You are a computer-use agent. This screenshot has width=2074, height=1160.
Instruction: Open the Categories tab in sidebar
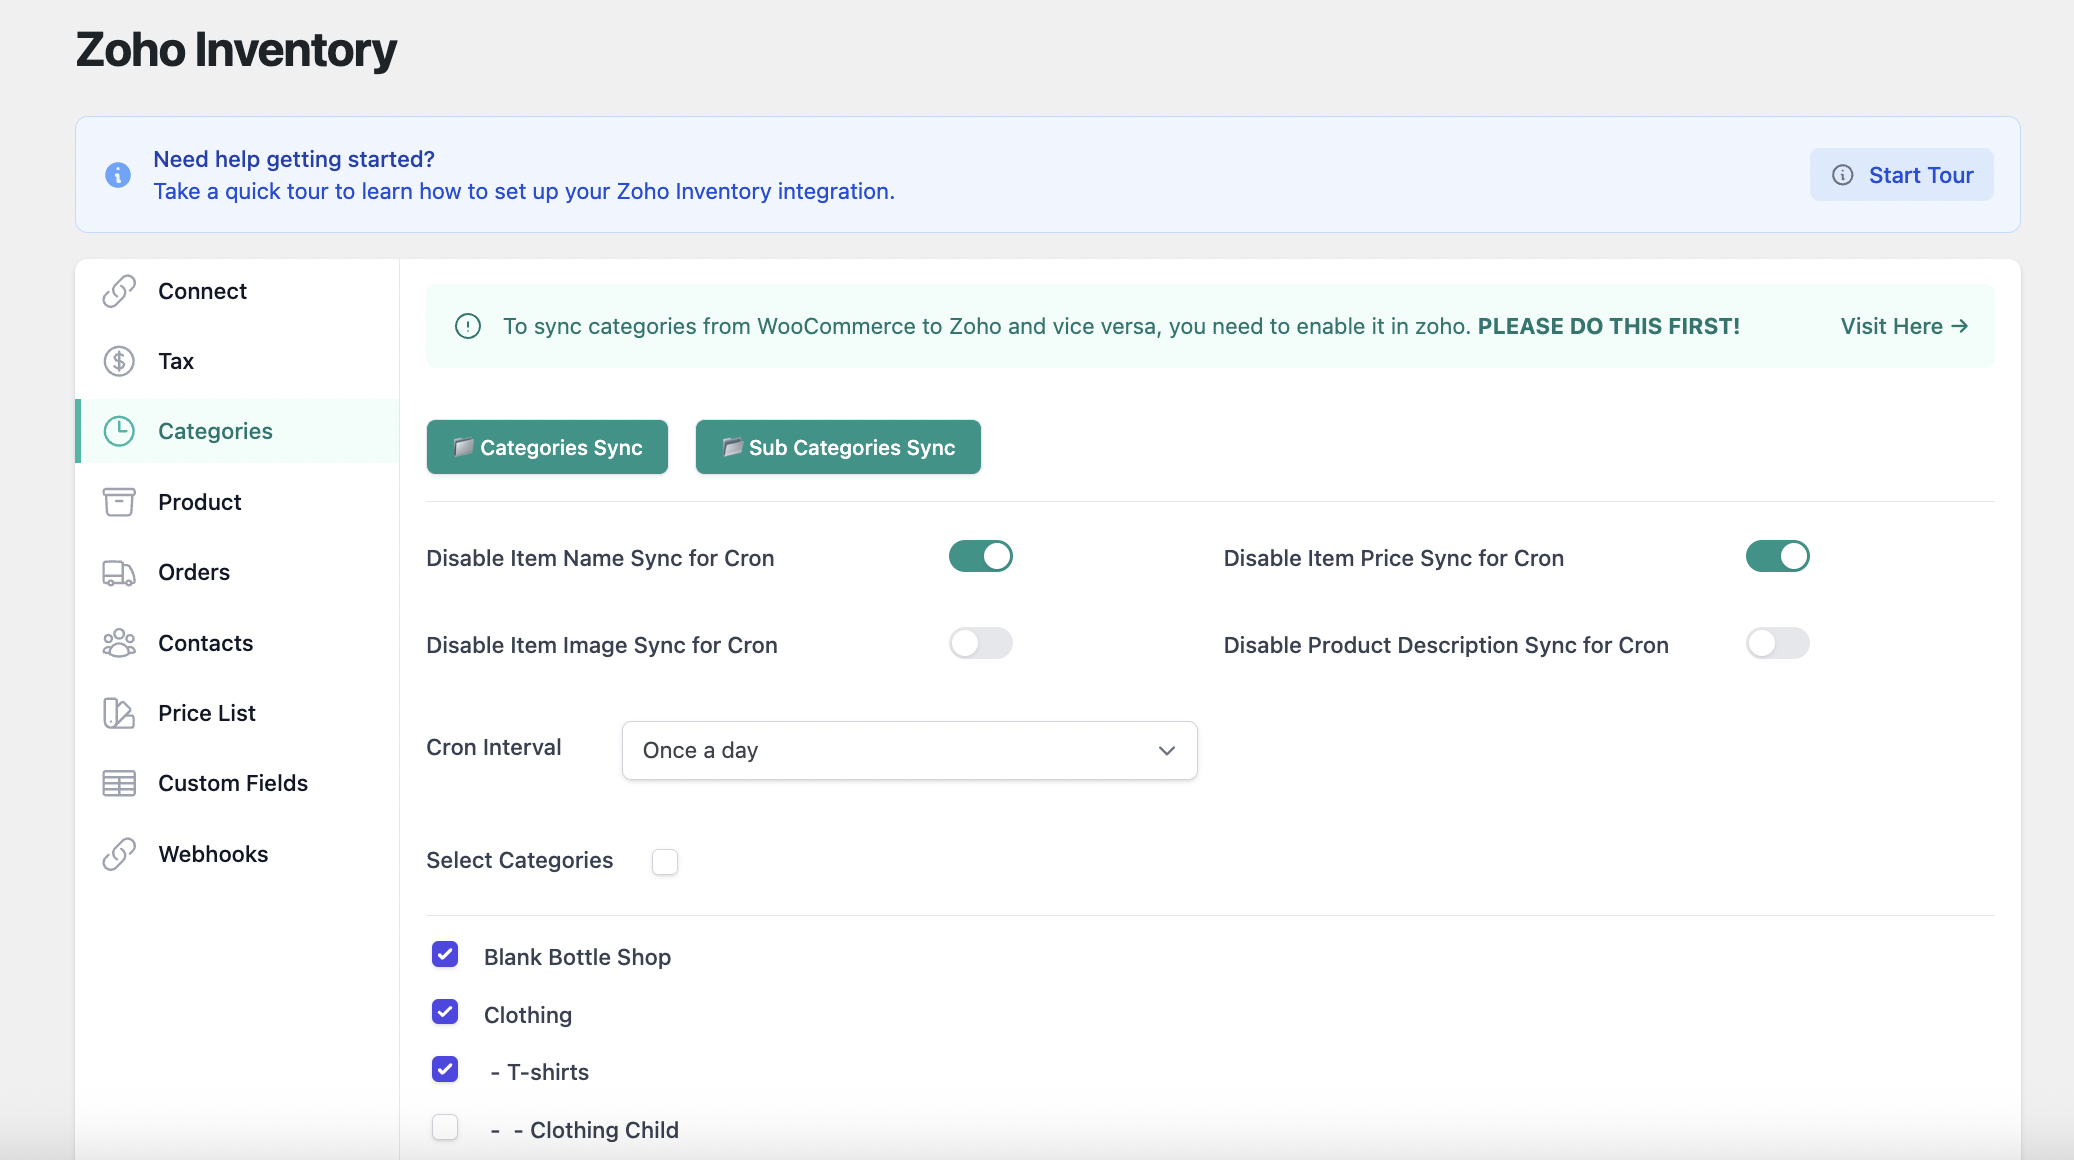click(x=215, y=431)
